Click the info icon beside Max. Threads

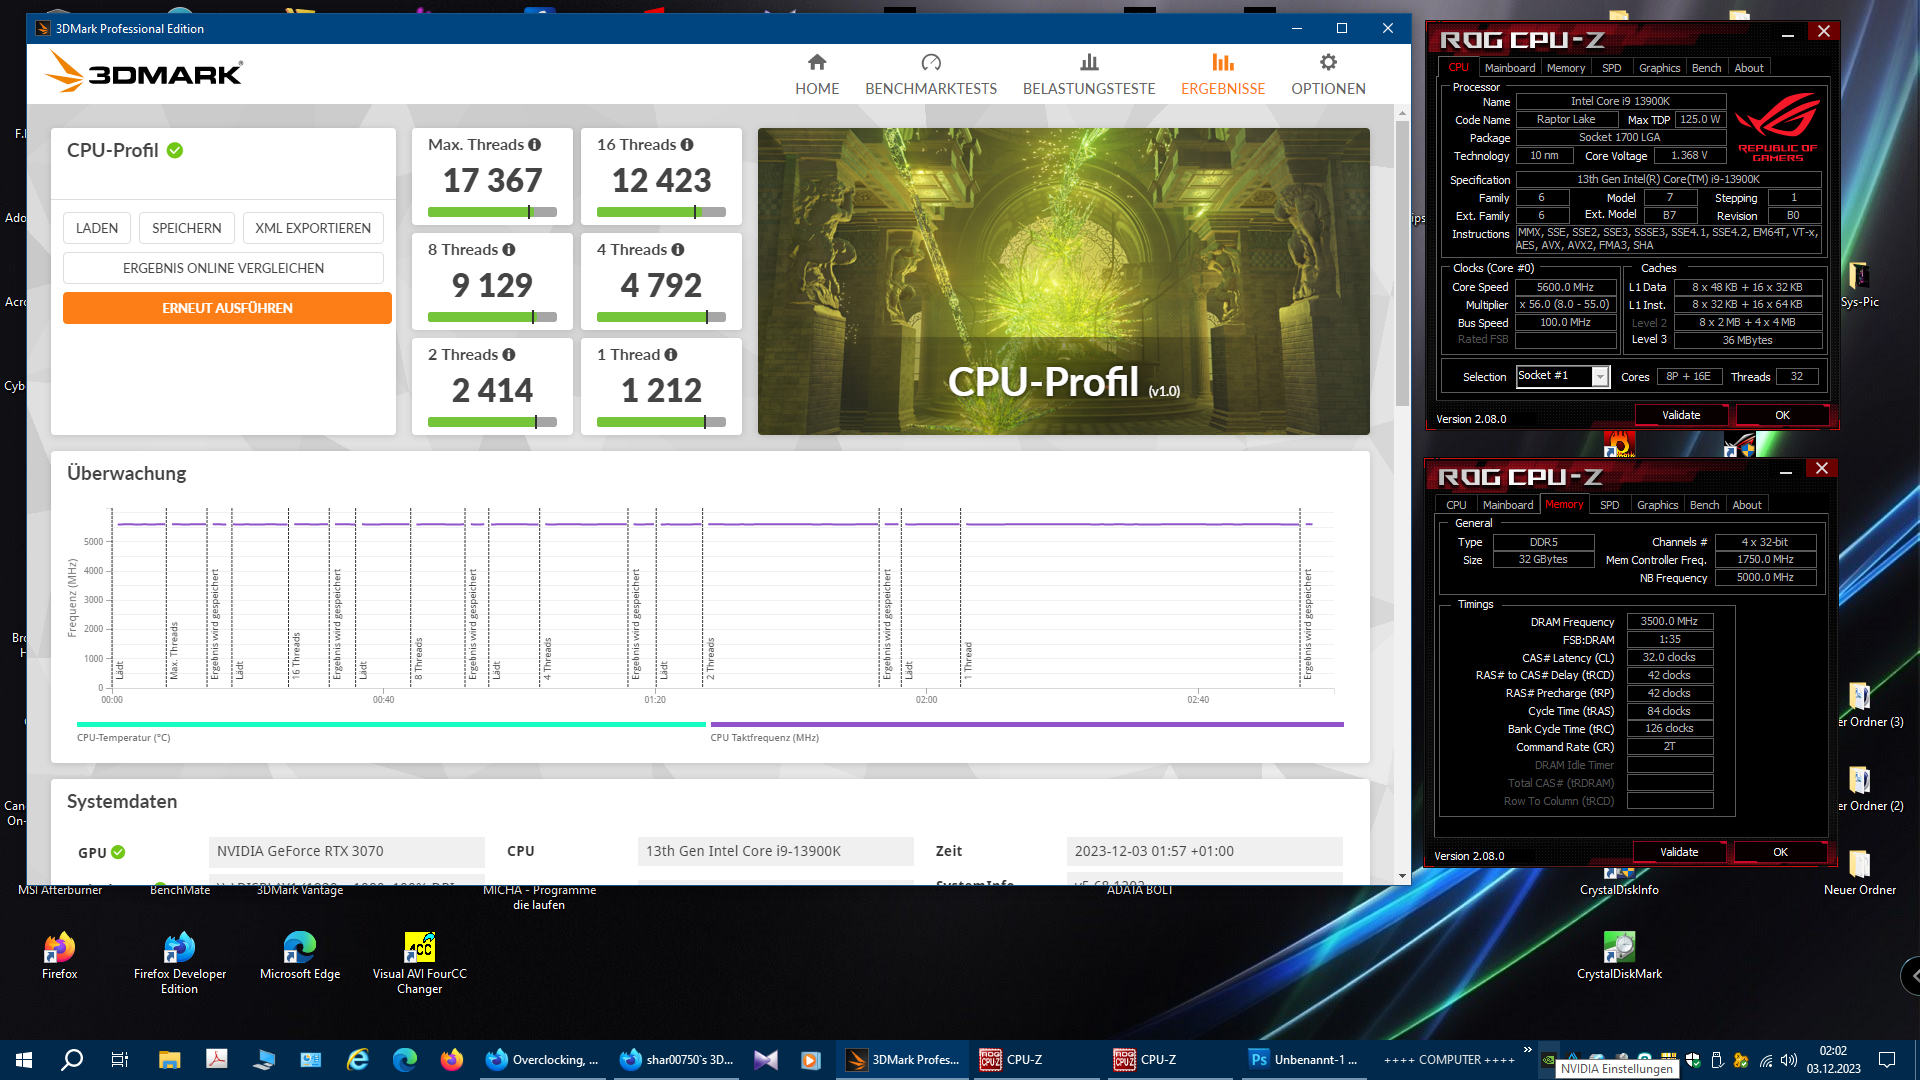tap(535, 145)
